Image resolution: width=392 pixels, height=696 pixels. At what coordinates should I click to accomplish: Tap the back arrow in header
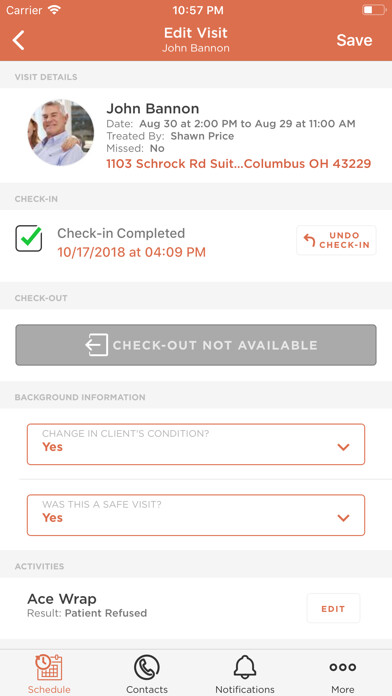[19, 40]
